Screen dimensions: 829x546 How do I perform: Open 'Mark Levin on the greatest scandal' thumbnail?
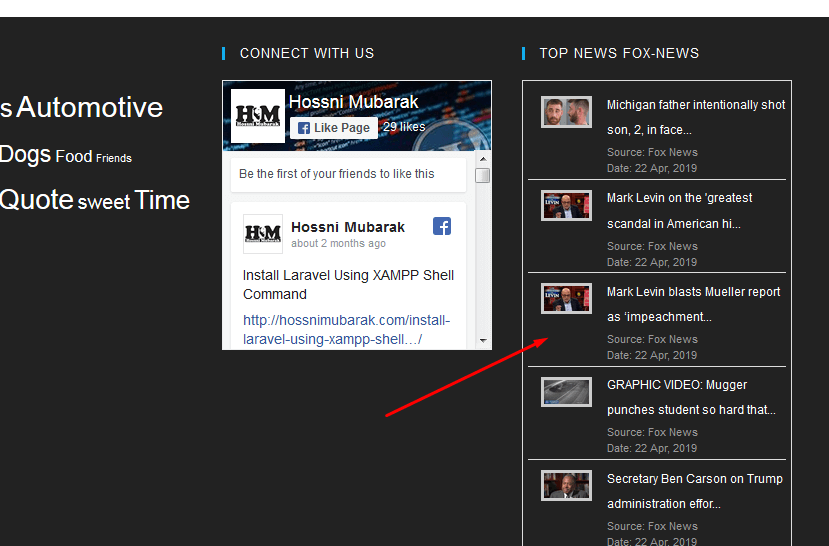pos(566,206)
